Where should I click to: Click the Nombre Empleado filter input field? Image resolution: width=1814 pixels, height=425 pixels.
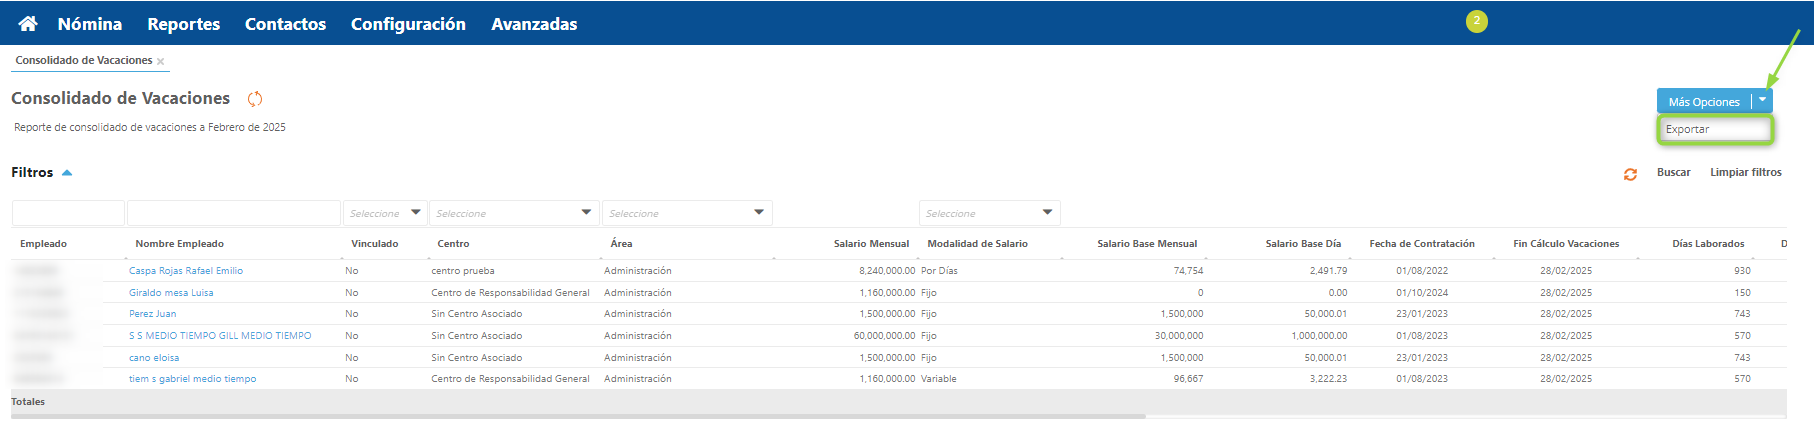233,213
